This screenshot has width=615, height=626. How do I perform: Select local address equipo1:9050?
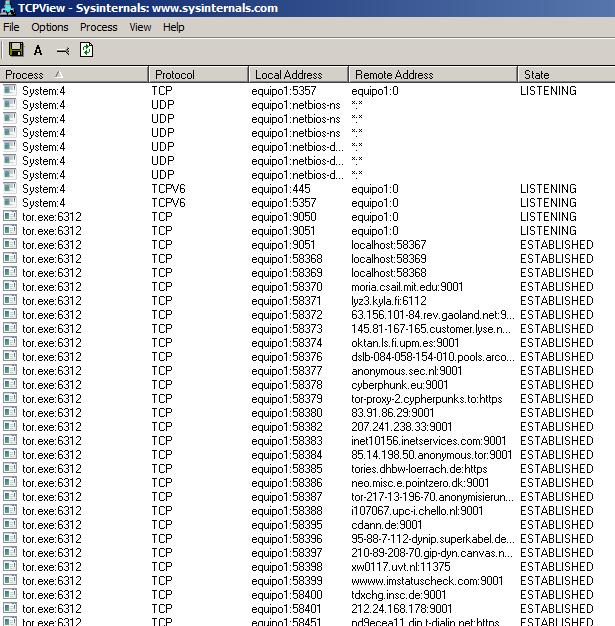click(x=284, y=217)
